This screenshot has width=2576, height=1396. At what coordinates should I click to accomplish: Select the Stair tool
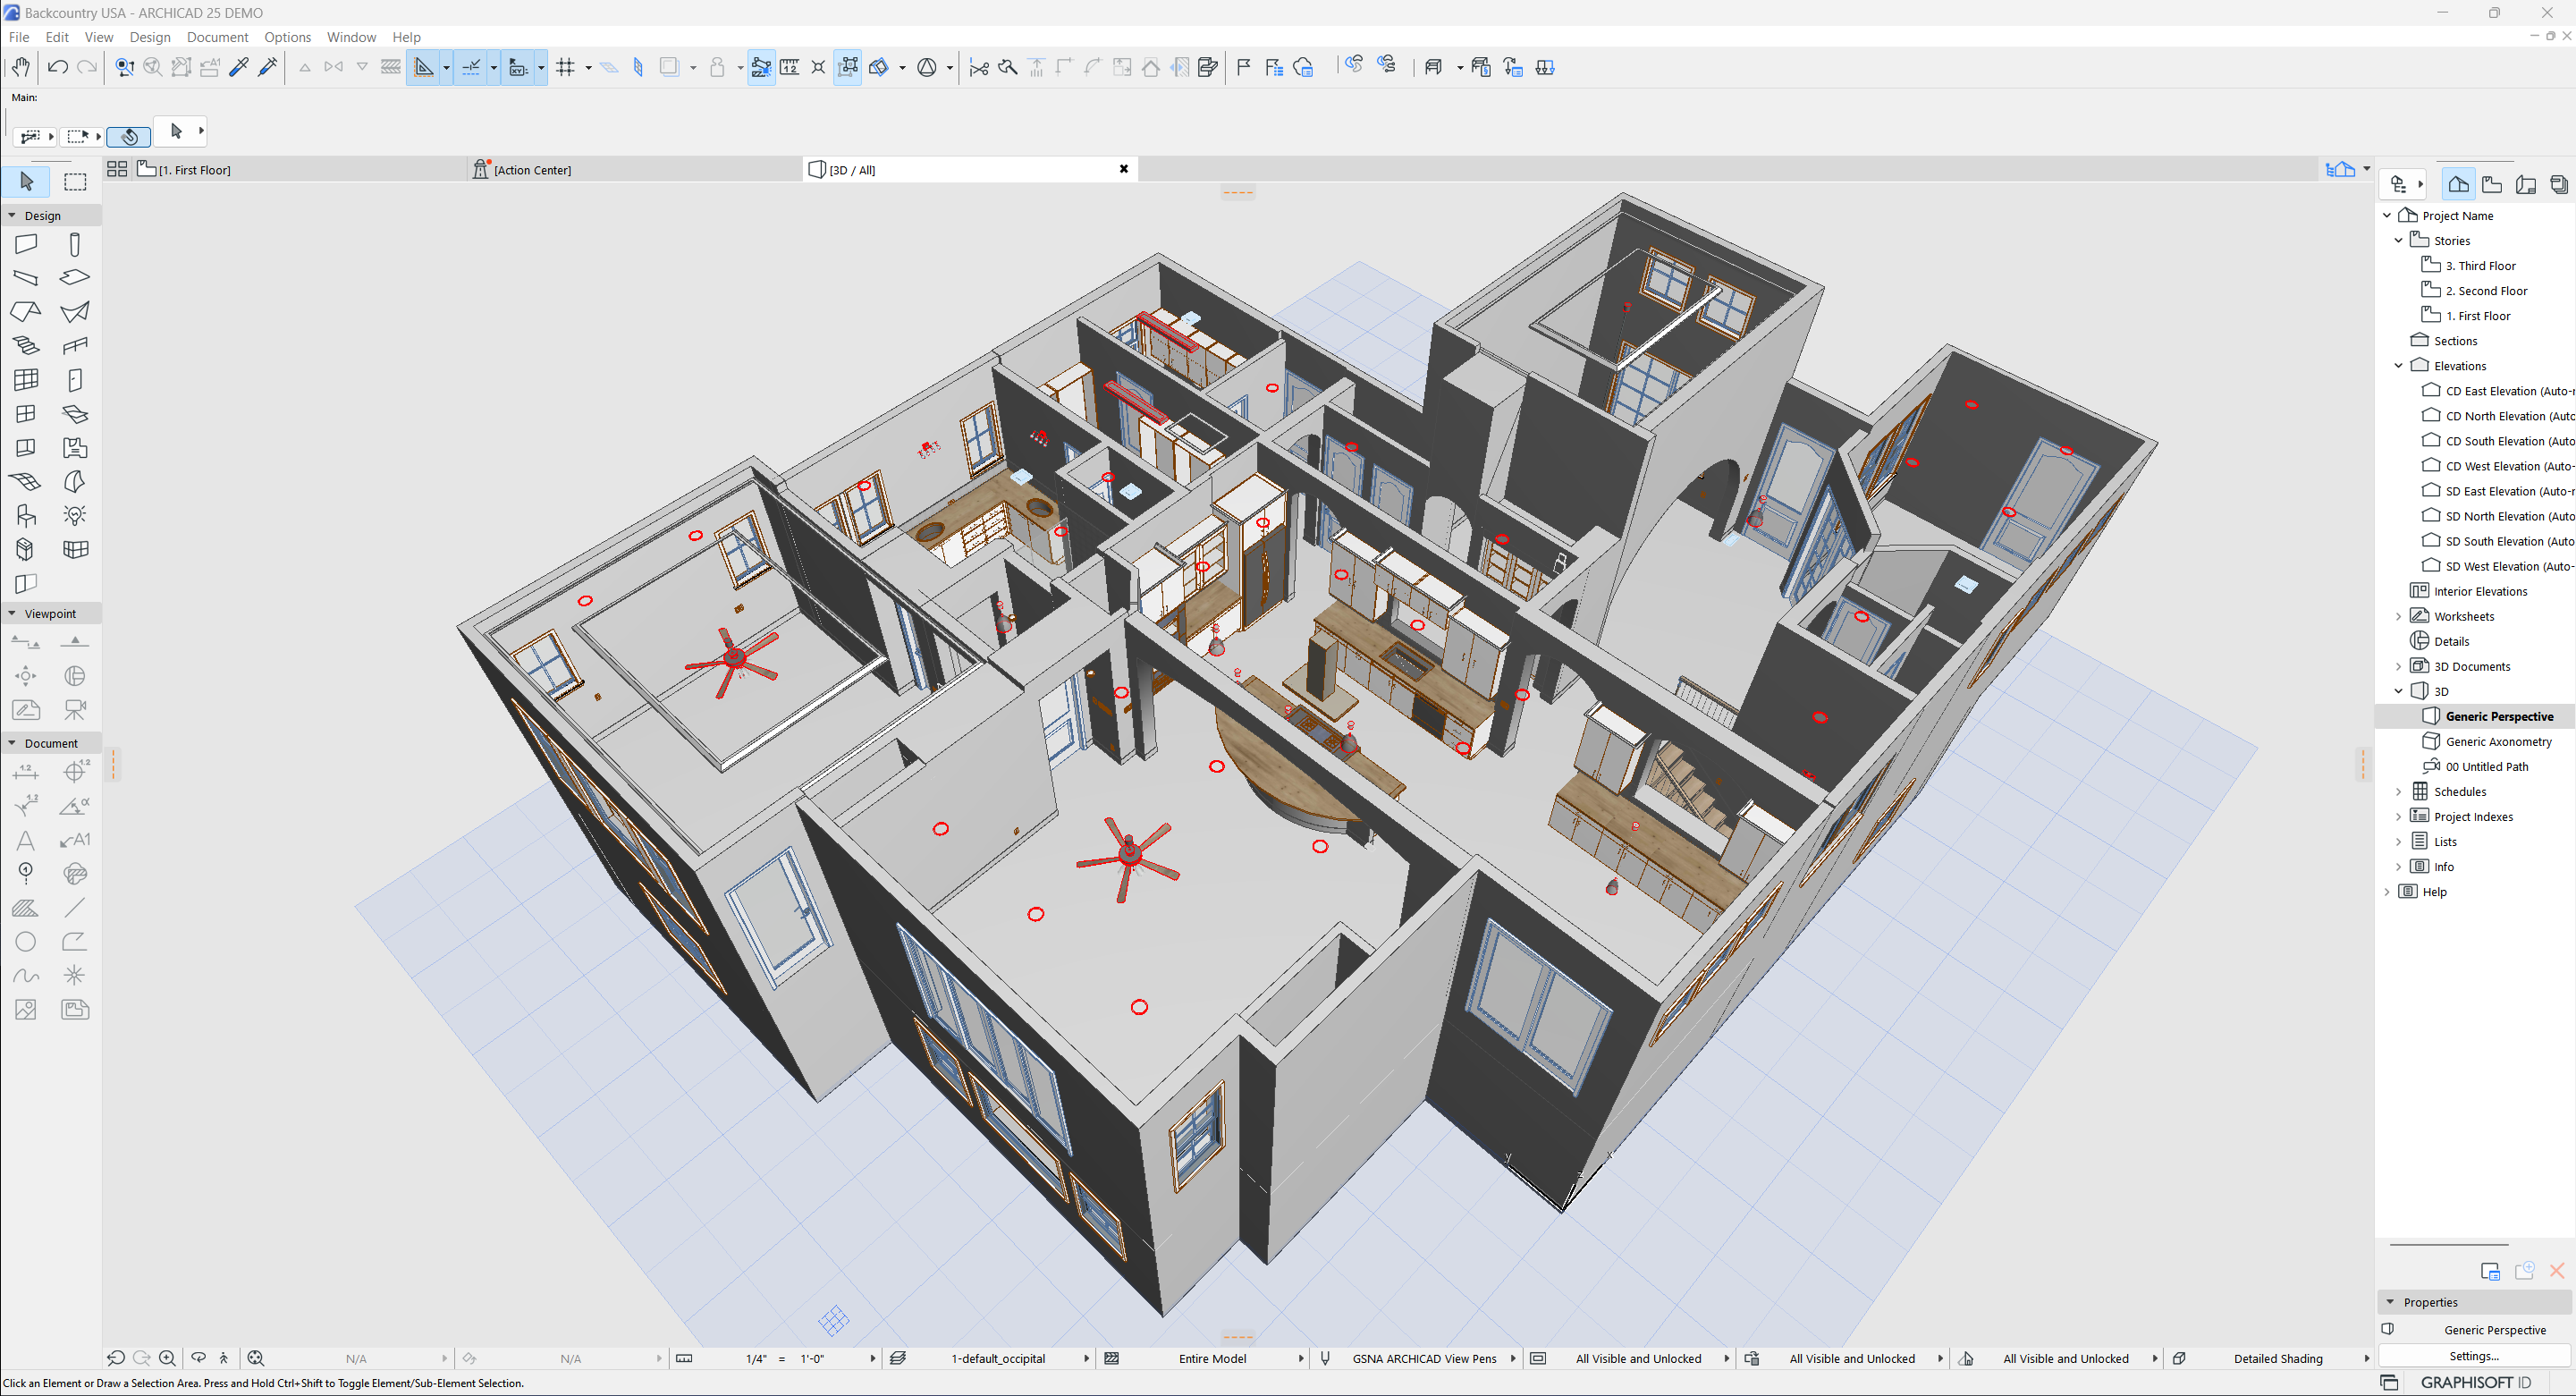click(x=26, y=346)
